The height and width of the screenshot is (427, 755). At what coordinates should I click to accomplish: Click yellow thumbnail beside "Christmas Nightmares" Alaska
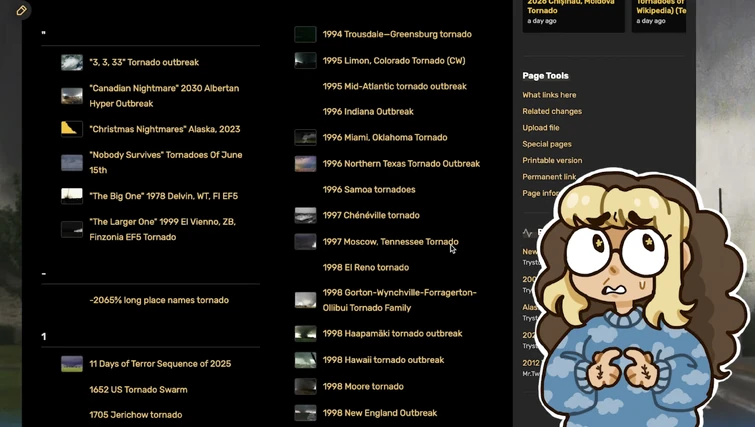72,129
